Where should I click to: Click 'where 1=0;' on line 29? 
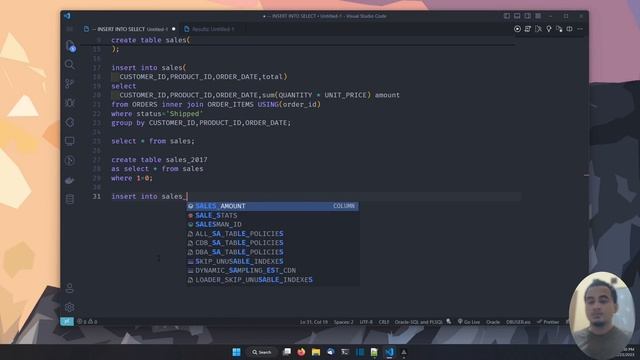click(132, 178)
